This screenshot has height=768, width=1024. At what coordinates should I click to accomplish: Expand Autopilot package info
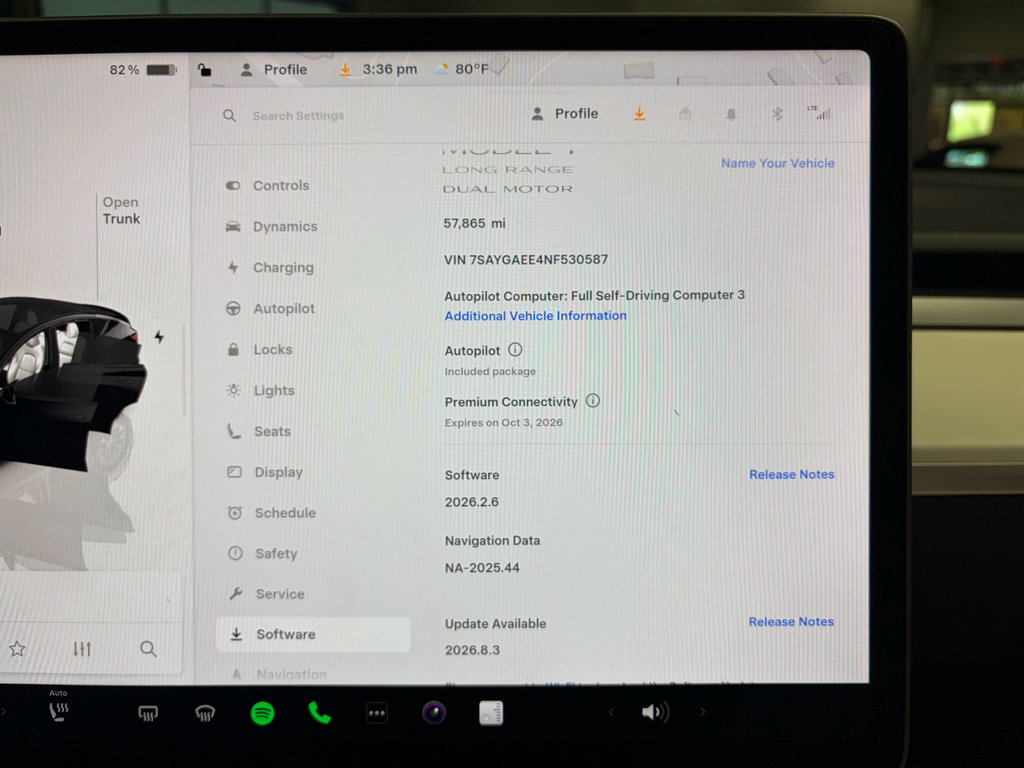pos(515,350)
